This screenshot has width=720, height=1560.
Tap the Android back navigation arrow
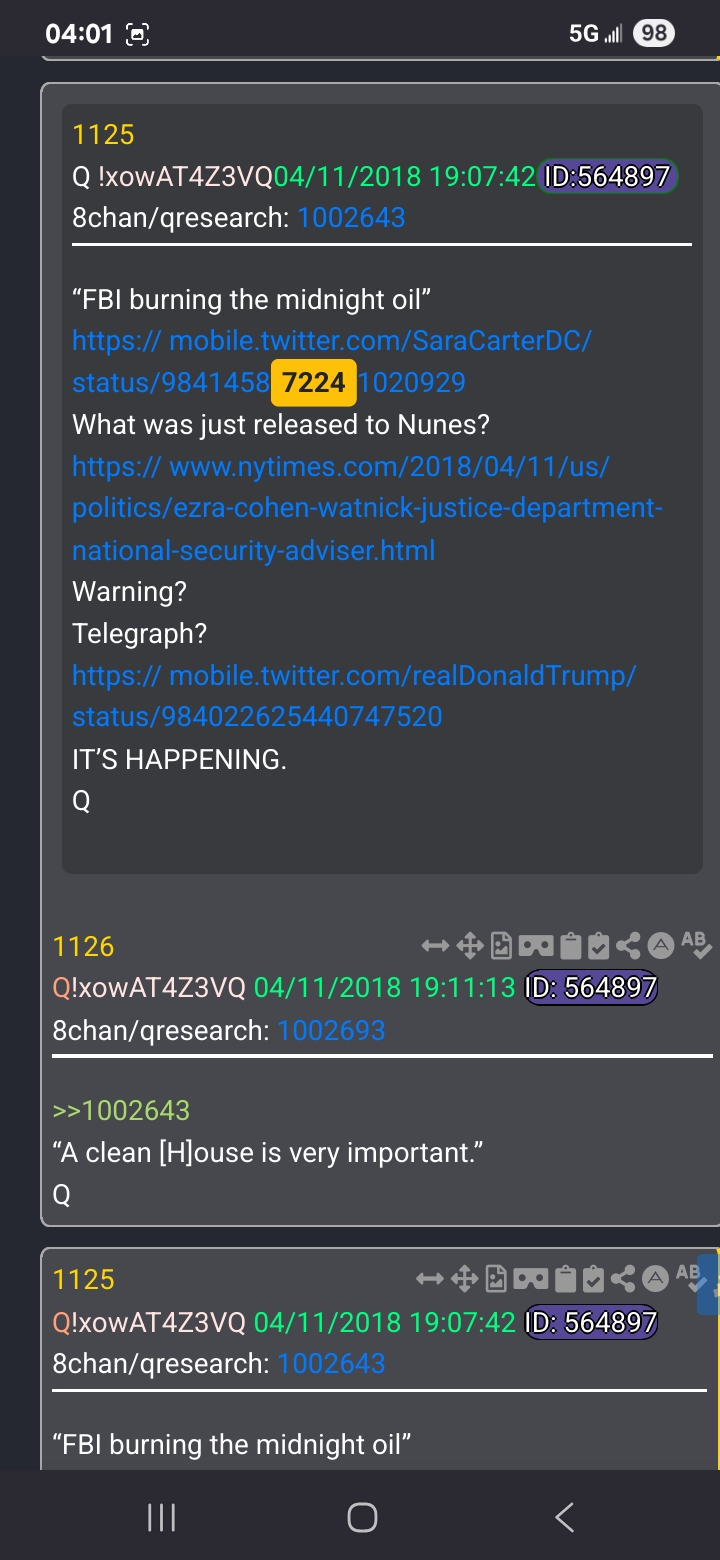564,1517
